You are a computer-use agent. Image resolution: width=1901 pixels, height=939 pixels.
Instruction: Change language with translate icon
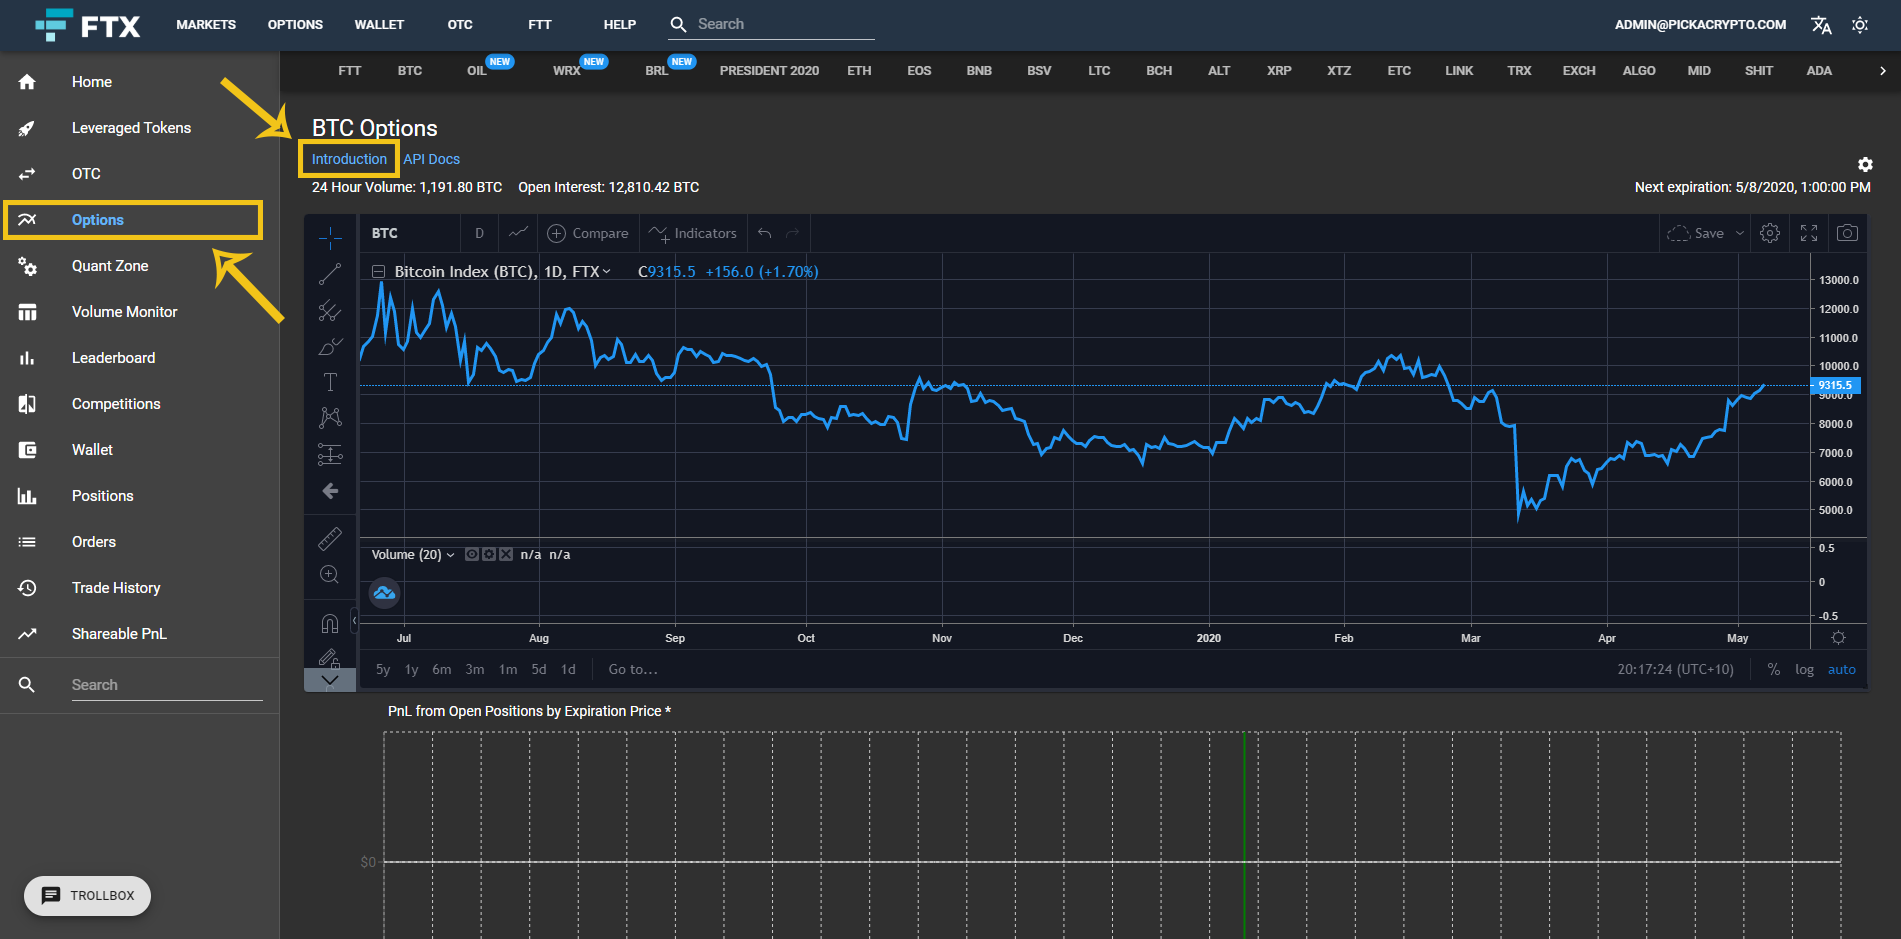point(1821,25)
